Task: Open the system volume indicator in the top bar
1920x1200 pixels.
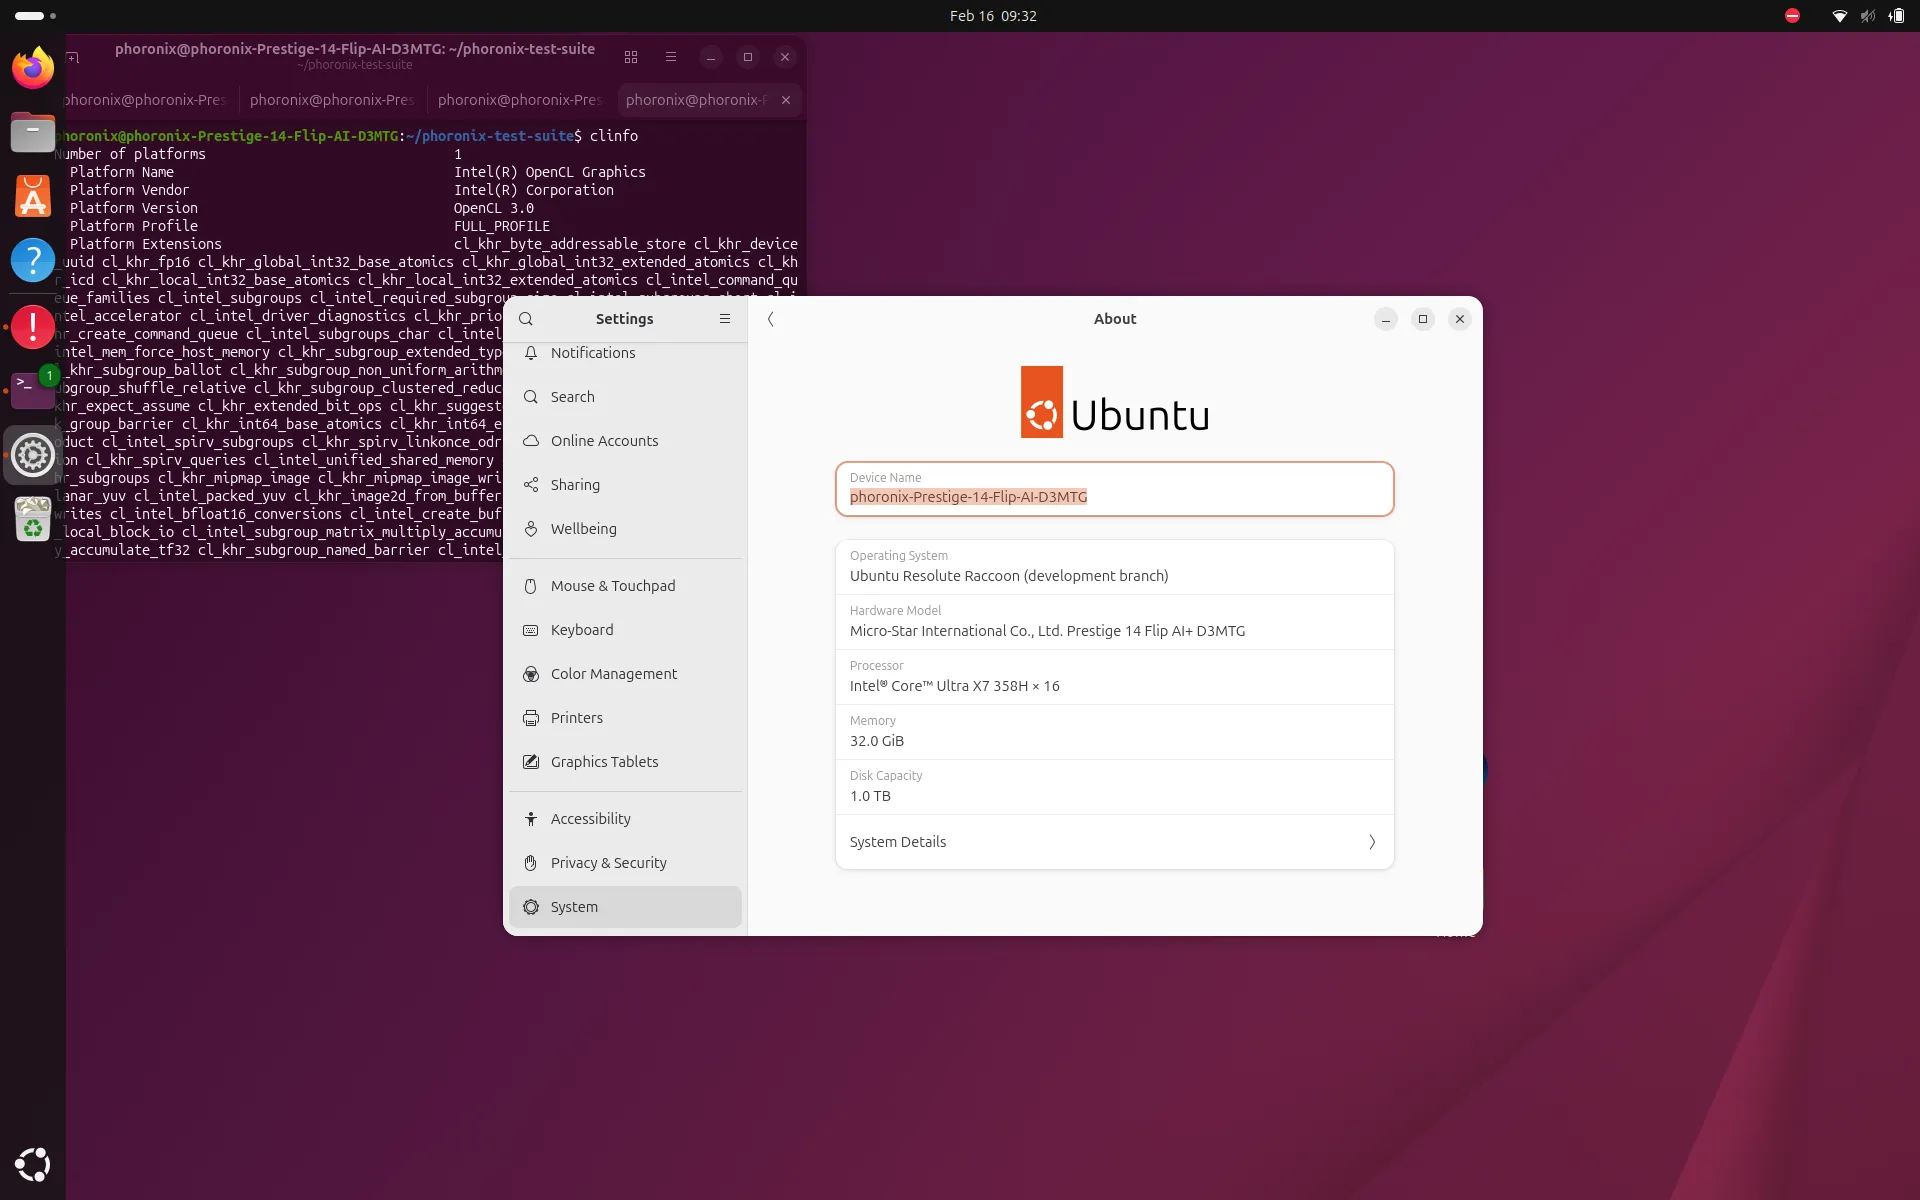Action: (1867, 16)
